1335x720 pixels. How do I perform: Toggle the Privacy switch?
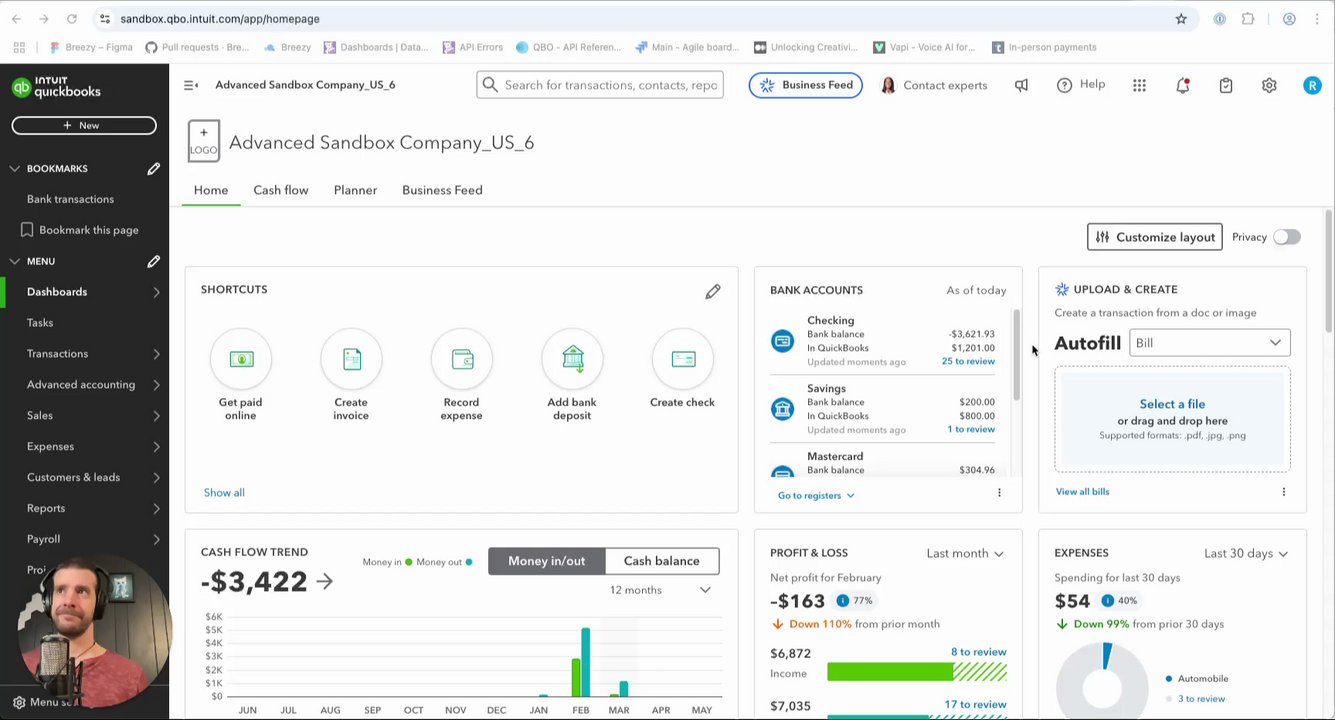(x=1287, y=237)
